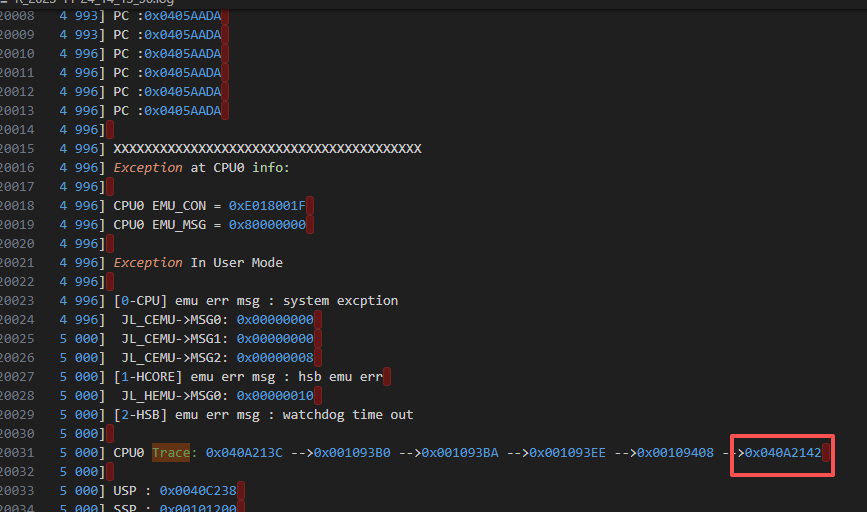This screenshot has width=867, height=512.
Task: Click the SSP value 0x00101200
Action: click(x=198, y=508)
